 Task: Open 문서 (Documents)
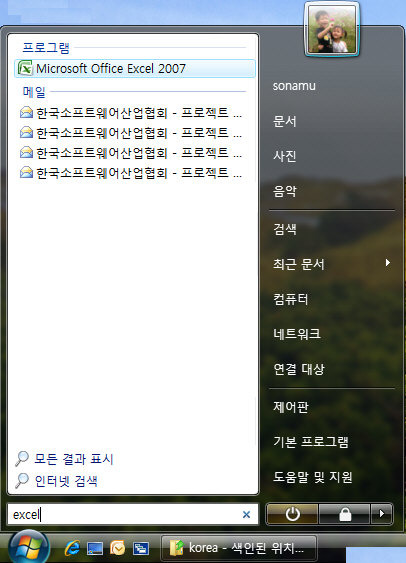(x=285, y=121)
